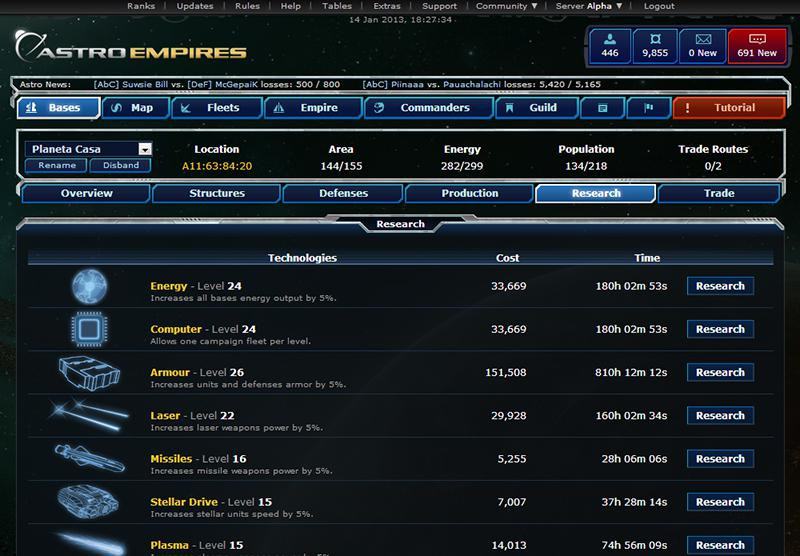Open the board messages showing 691 New
The height and width of the screenshot is (556, 800).
point(757,46)
